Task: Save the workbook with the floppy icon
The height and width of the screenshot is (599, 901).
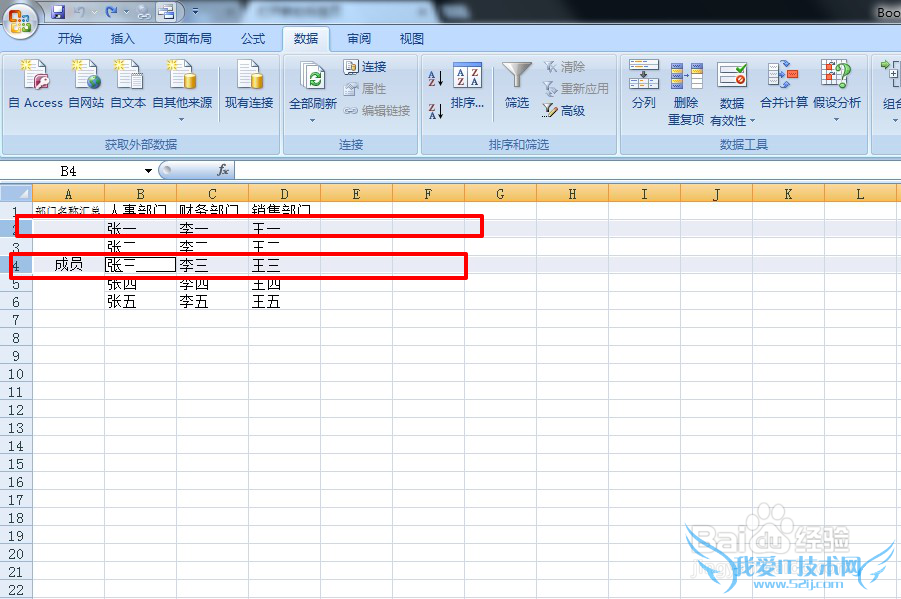Action: tap(58, 11)
